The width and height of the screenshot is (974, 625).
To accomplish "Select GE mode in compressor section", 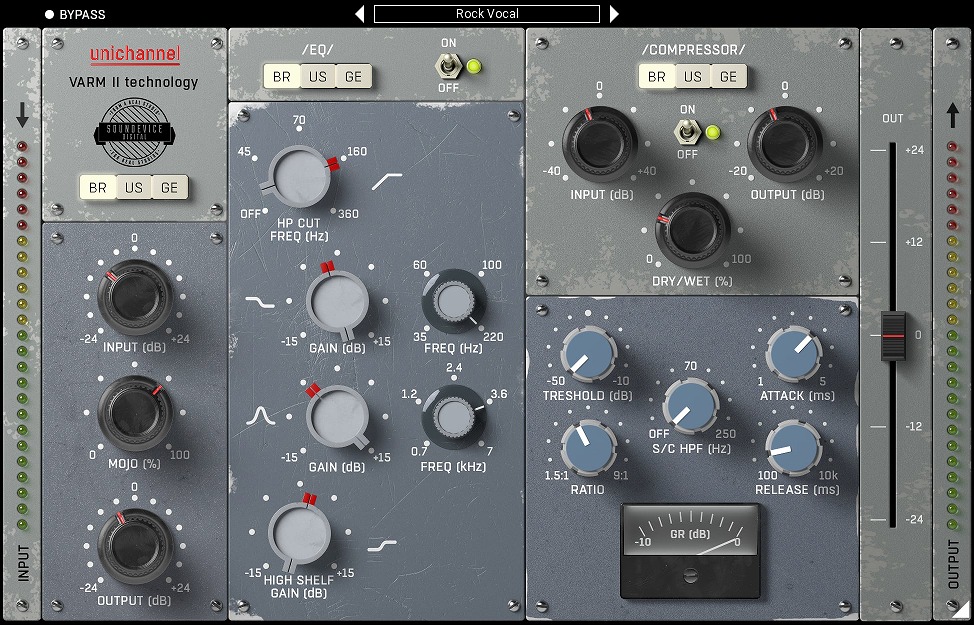I will click(x=728, y=77).
